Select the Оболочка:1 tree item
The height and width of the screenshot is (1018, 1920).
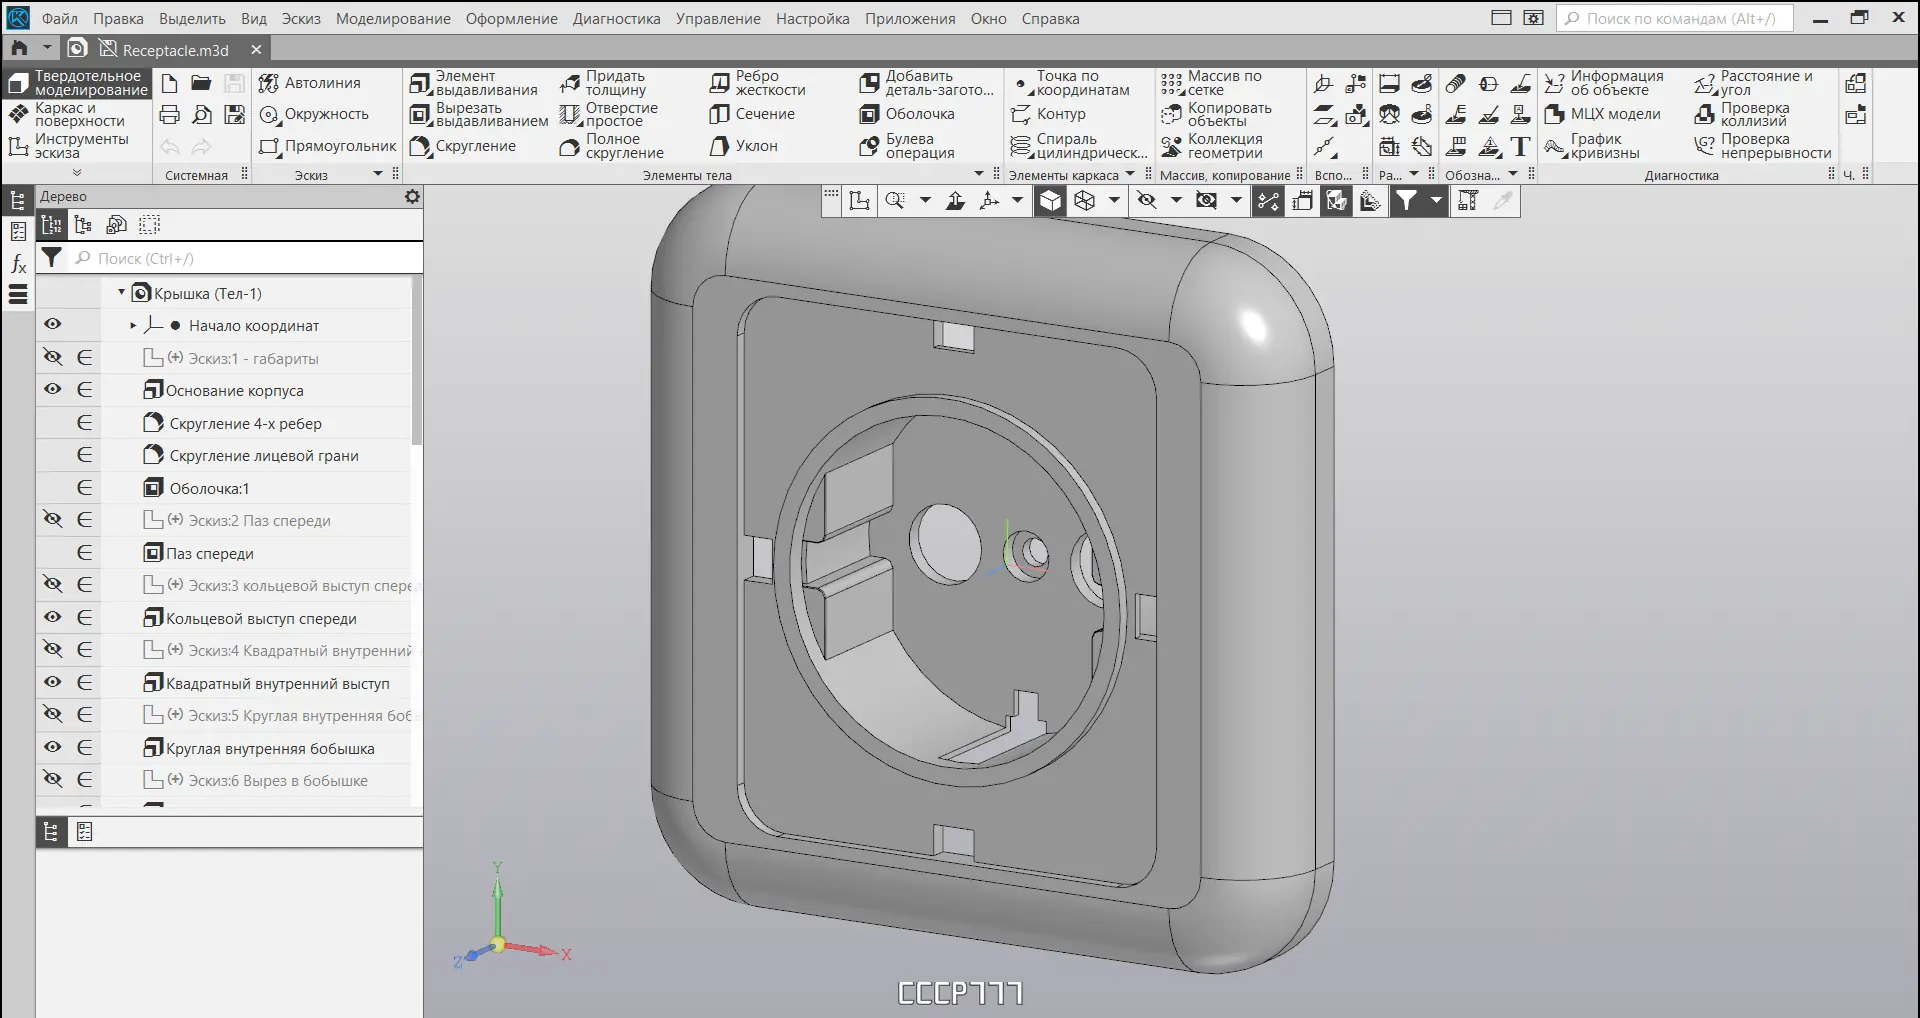tap(209, 488)
